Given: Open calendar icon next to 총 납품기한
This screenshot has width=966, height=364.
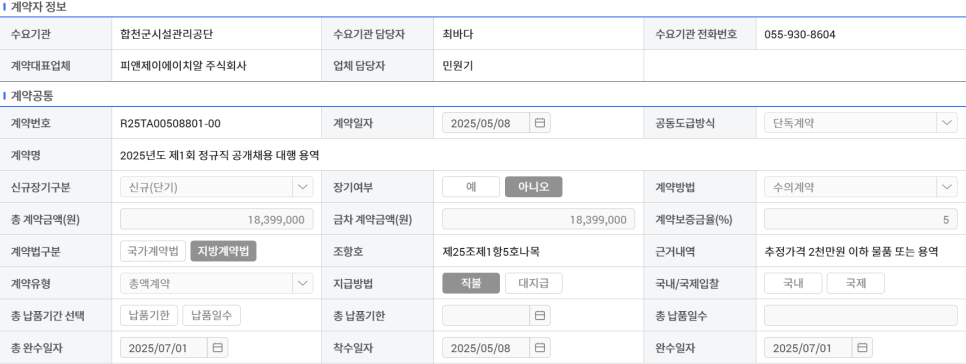Looking at the screenshot, I should coord(540,315).
